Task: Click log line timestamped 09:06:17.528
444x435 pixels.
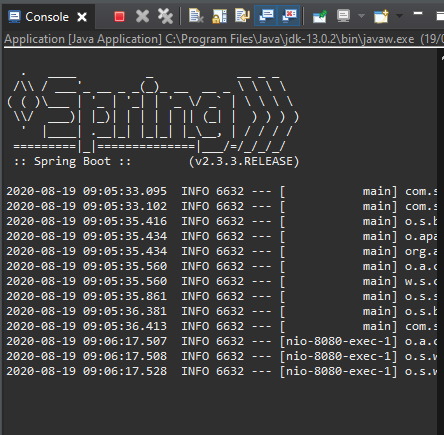Action: pyautogui.click(x=222, y=371)
